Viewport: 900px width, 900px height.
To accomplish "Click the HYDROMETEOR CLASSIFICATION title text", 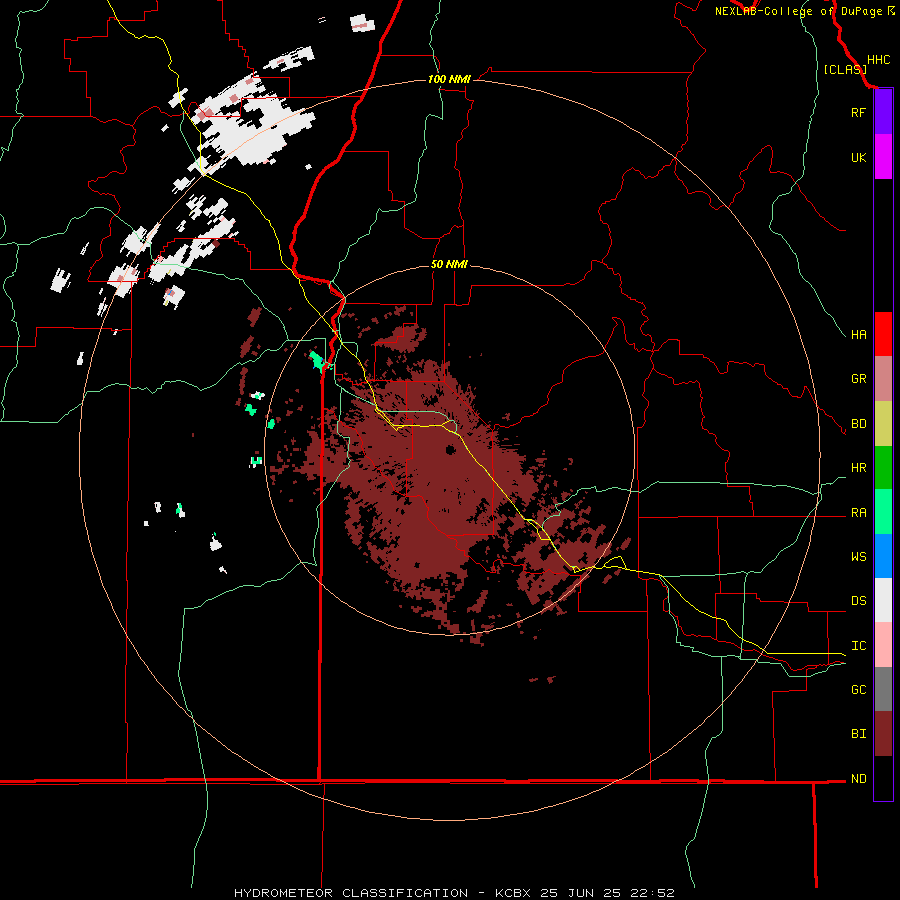I will [351, 893].
